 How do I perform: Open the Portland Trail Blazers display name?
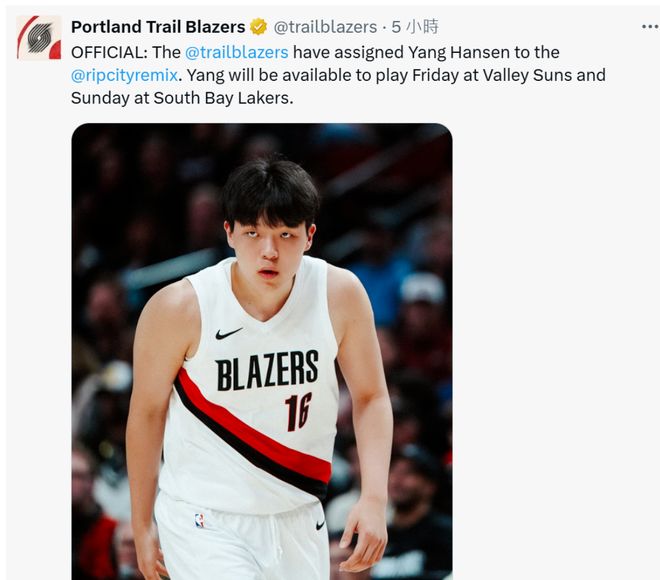(x=158, y=27)
